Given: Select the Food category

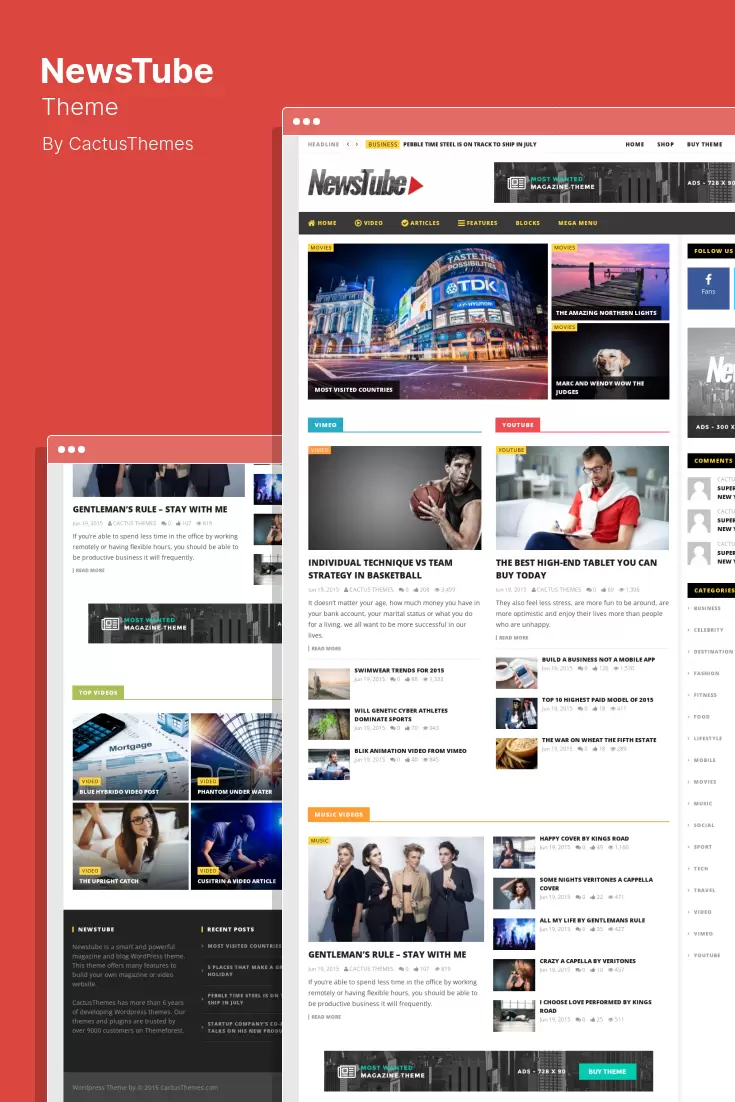Looking at the screenshot, I should pyautogui.click(x=701, y=717).
